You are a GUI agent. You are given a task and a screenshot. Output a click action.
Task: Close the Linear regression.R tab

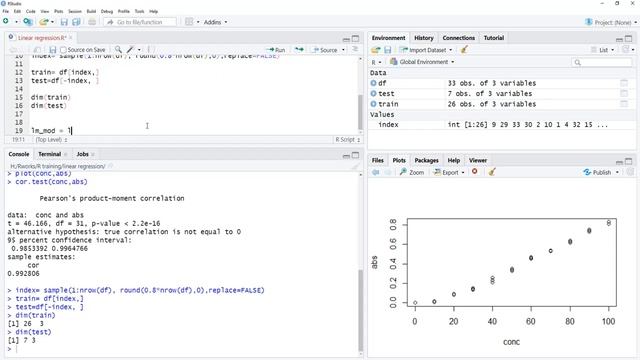(x=71, y=38)
